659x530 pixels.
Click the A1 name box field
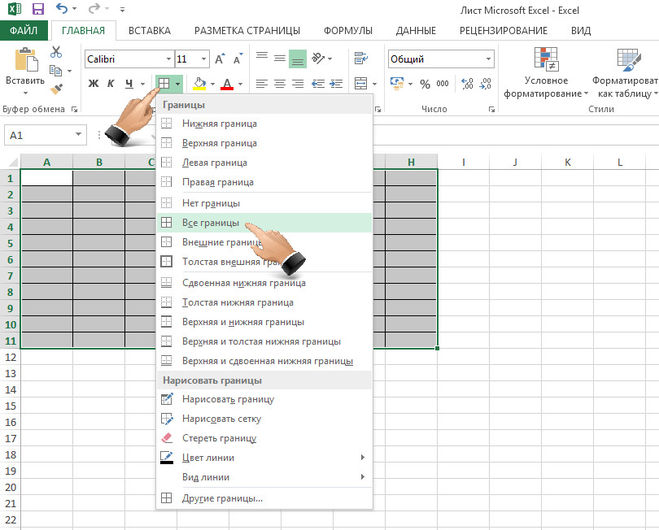pyautogui.click(x=45, y=135)
